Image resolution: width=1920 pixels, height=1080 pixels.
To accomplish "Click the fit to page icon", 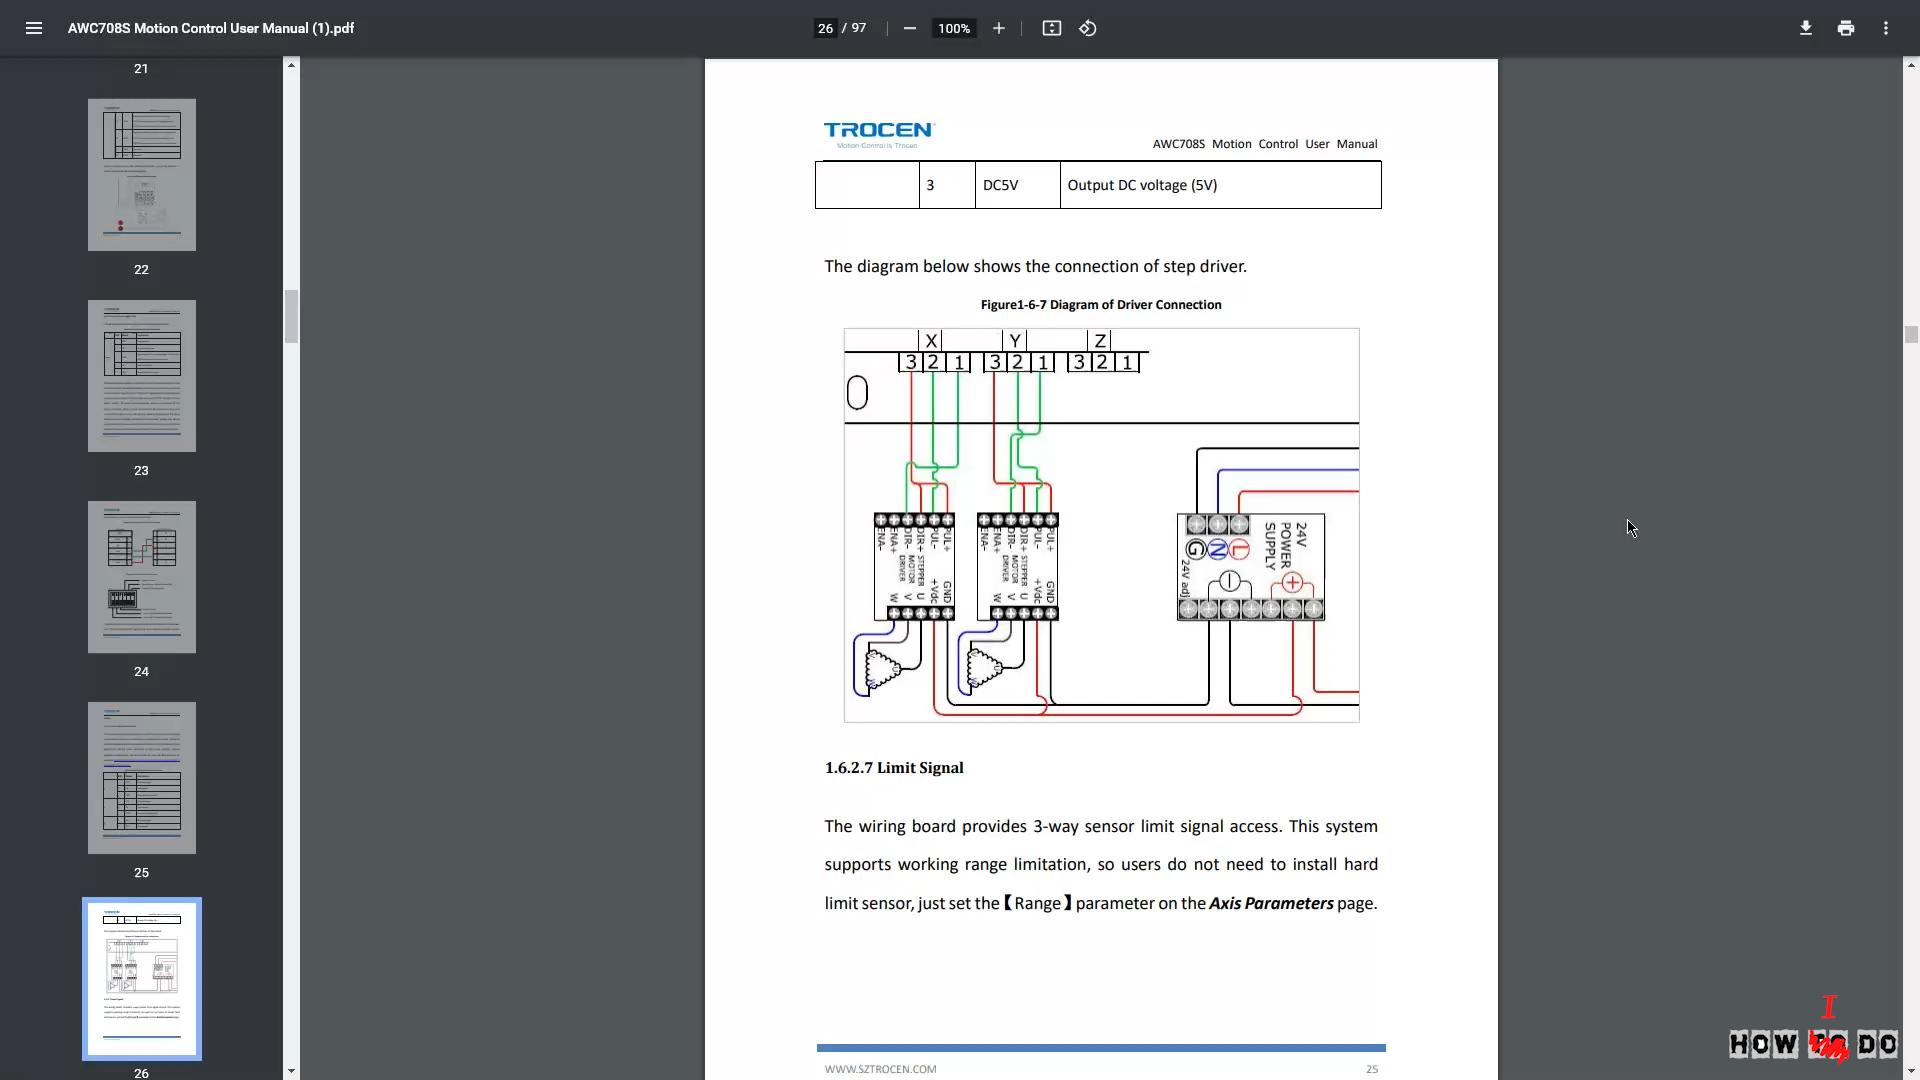I will [x=1051, y=28].
